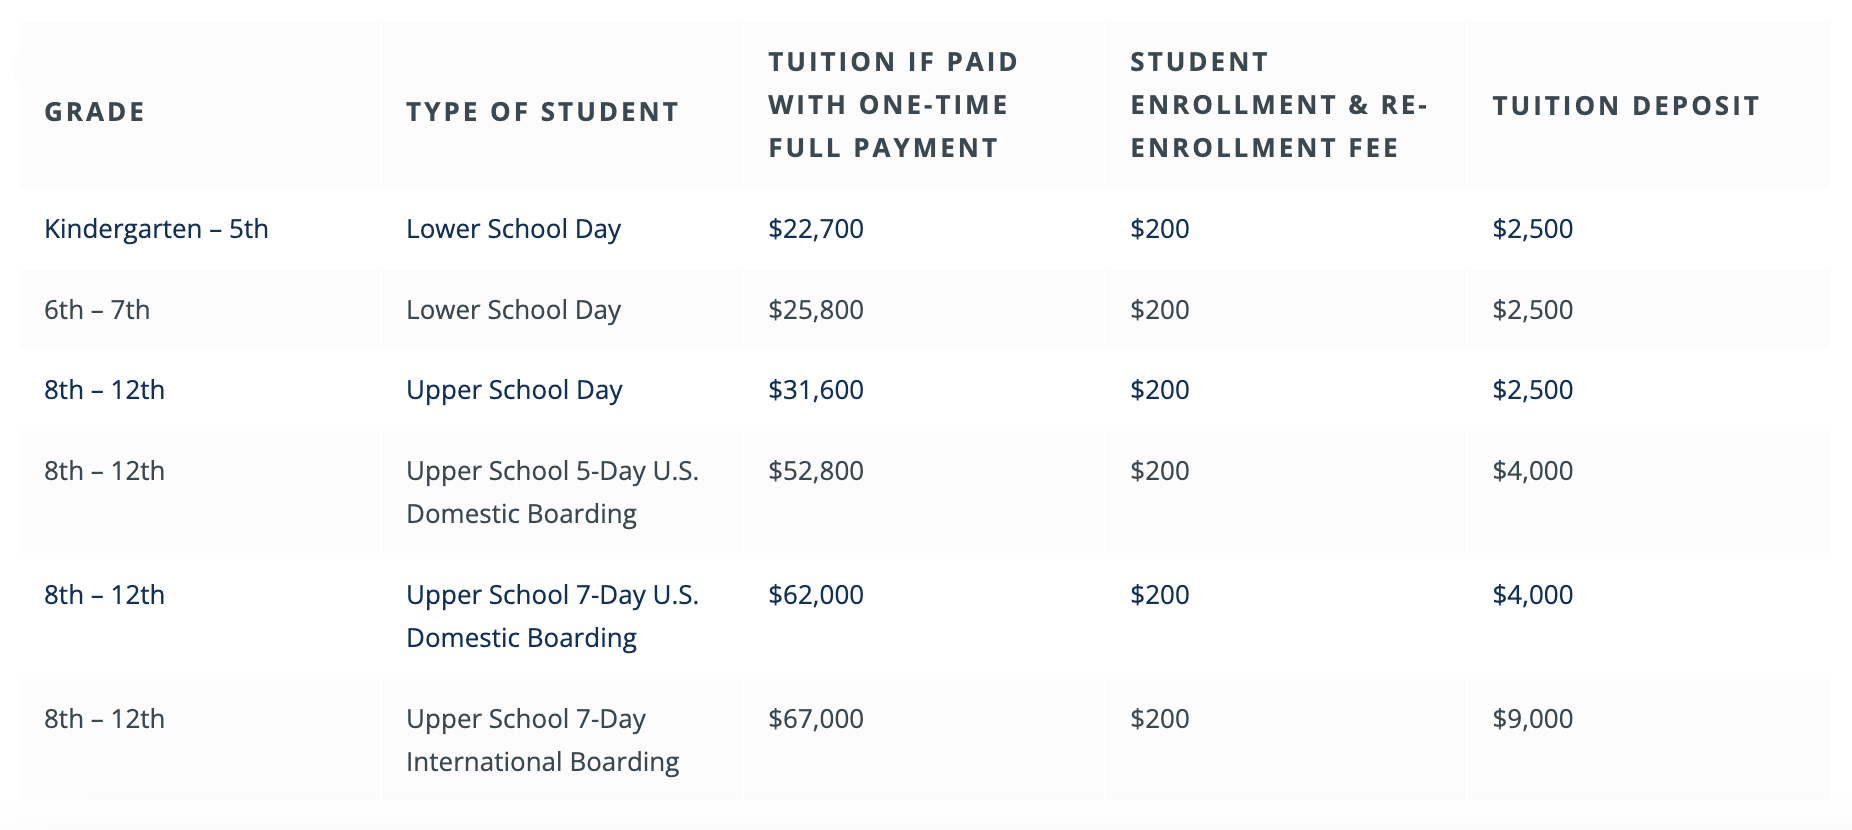Click the TUITION DEPOSIT column header
The height and width of the screenshot is (830, 1852).
(1626, 106)
